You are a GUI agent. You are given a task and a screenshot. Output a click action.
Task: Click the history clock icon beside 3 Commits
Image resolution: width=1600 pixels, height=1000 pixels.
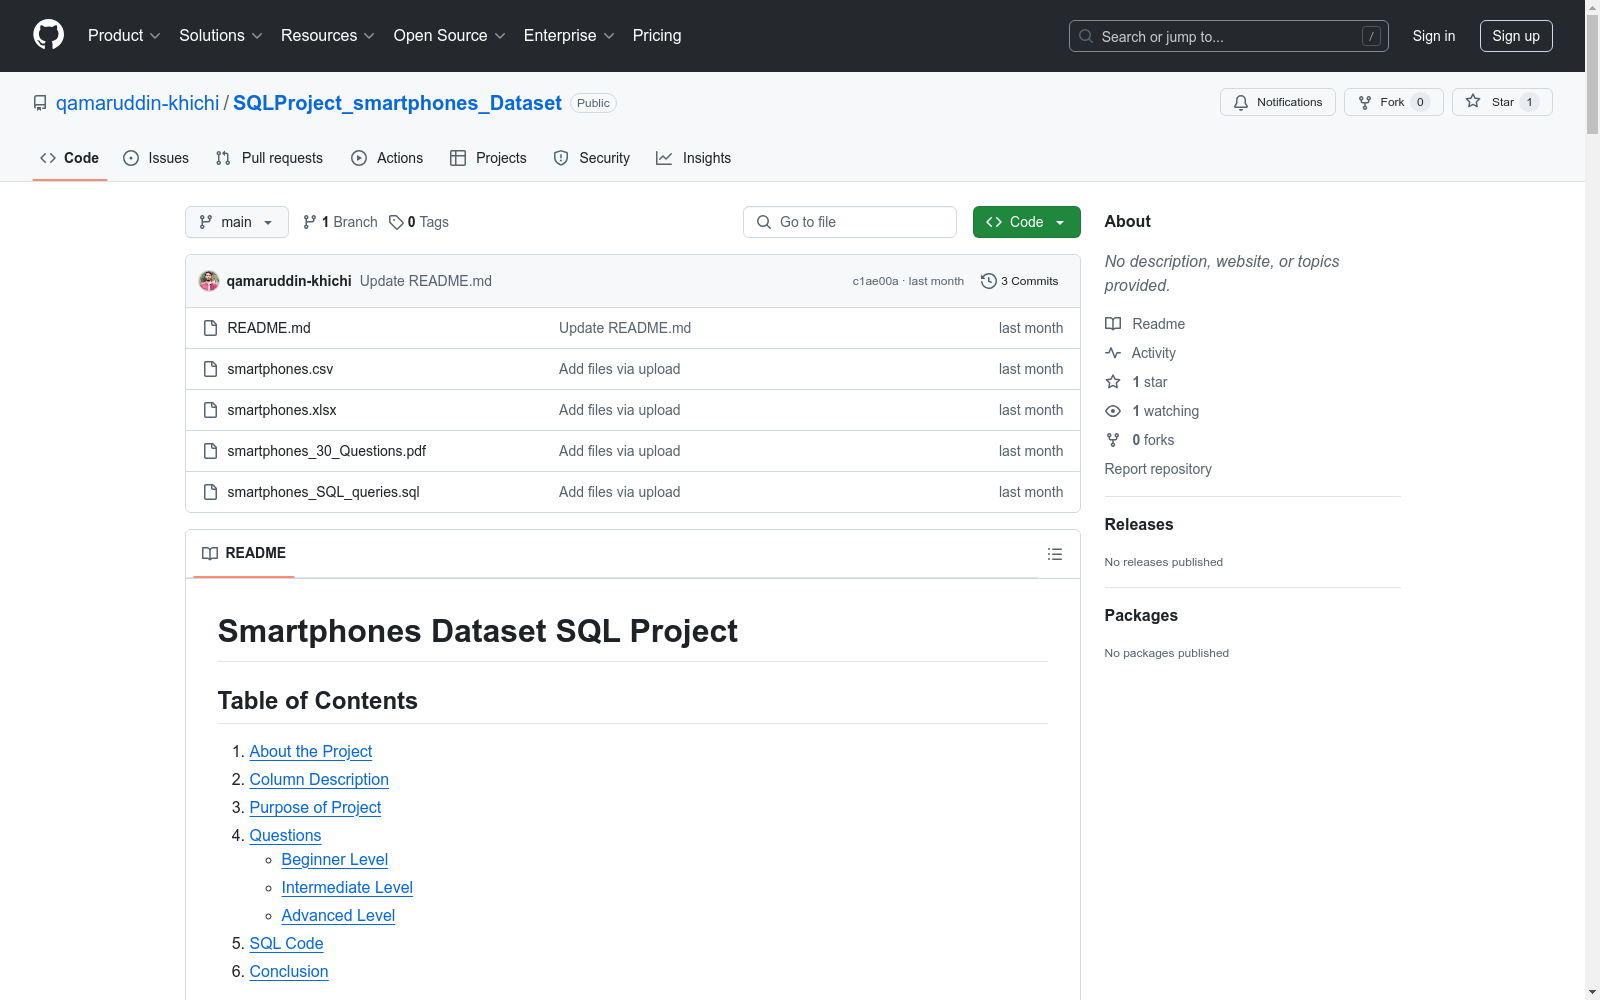click(x=989, y=281)
